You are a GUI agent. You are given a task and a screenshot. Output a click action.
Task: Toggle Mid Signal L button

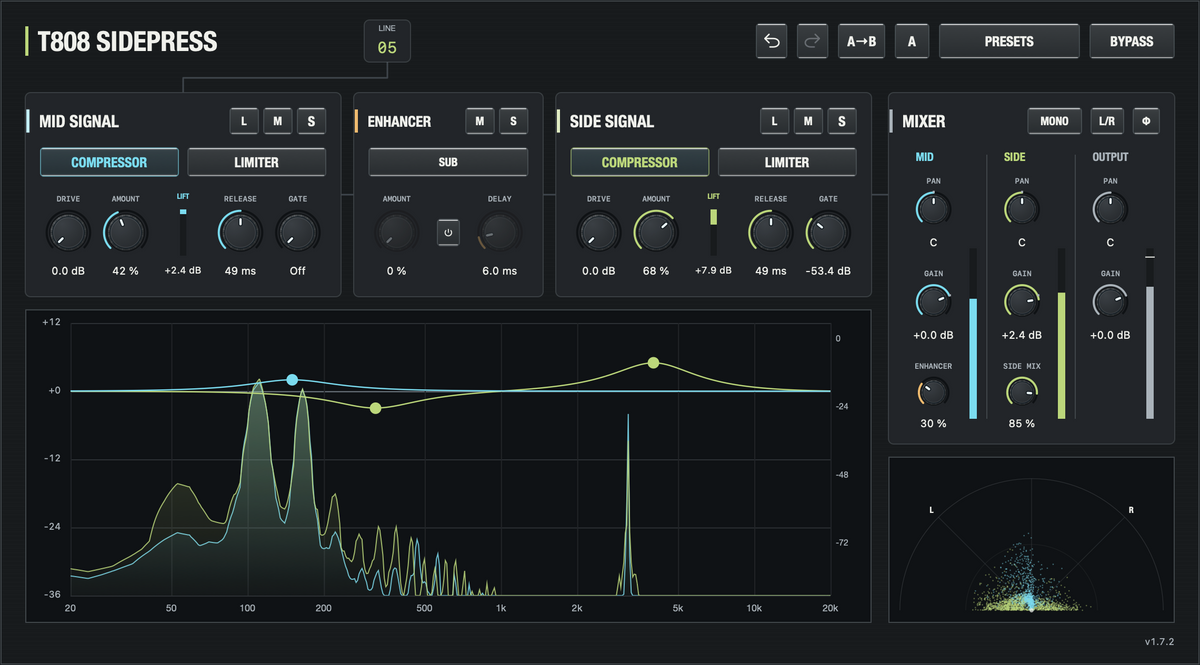pos(244,121)
